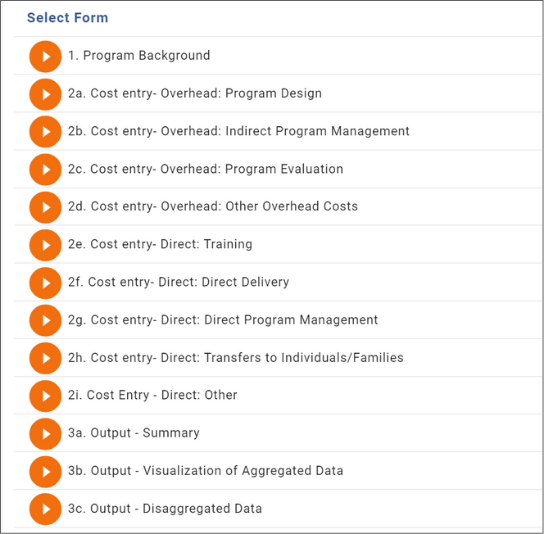Click the 'Select Form' heading
This screenshot has width=544, height=534.
point(68,18)
